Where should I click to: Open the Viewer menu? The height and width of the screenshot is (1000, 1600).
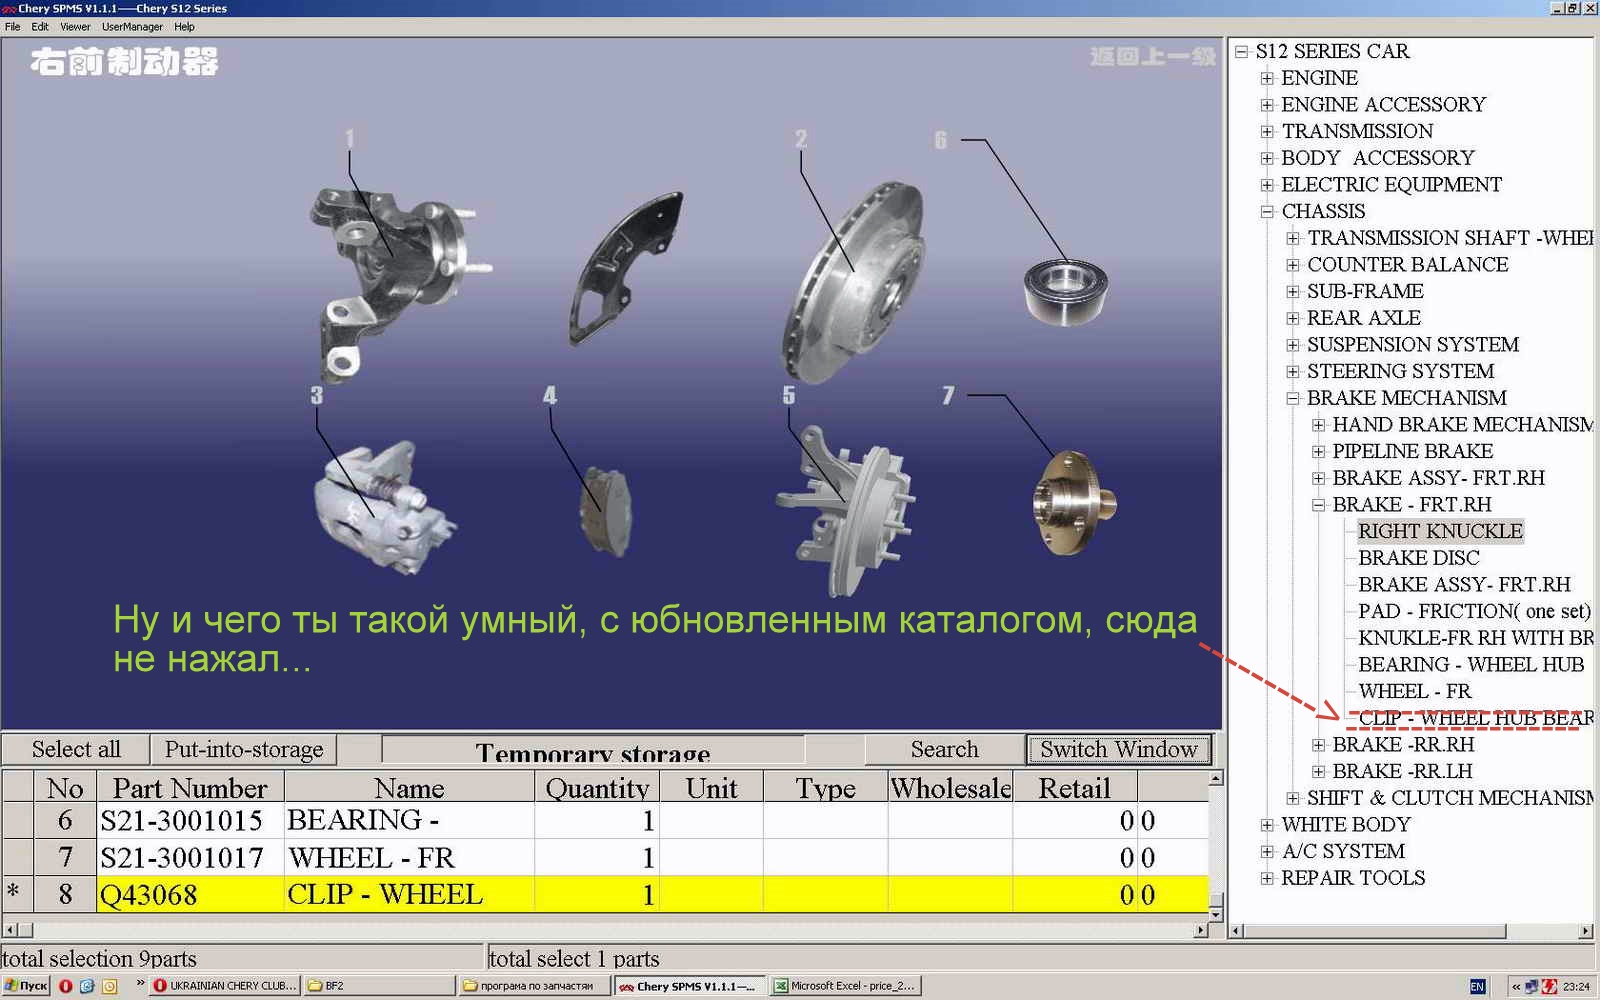(75, 27)
